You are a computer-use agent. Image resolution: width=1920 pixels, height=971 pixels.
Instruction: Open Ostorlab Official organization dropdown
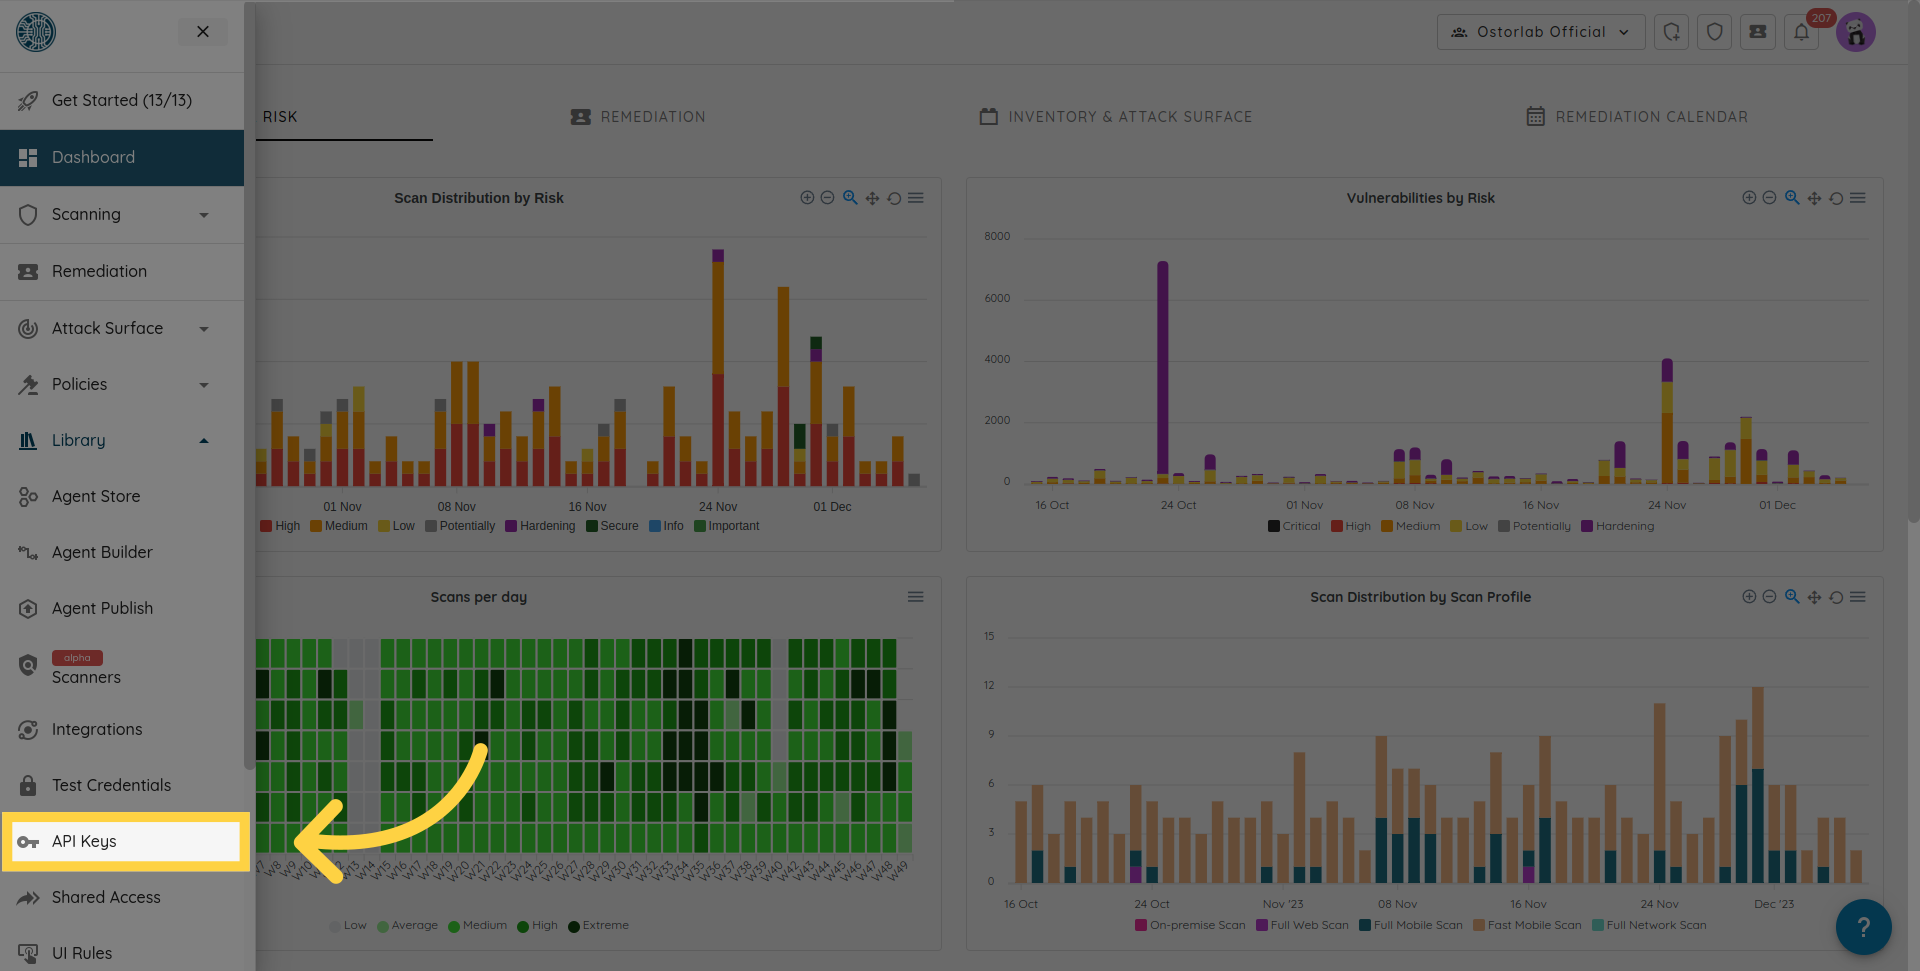click(1541, 32)
